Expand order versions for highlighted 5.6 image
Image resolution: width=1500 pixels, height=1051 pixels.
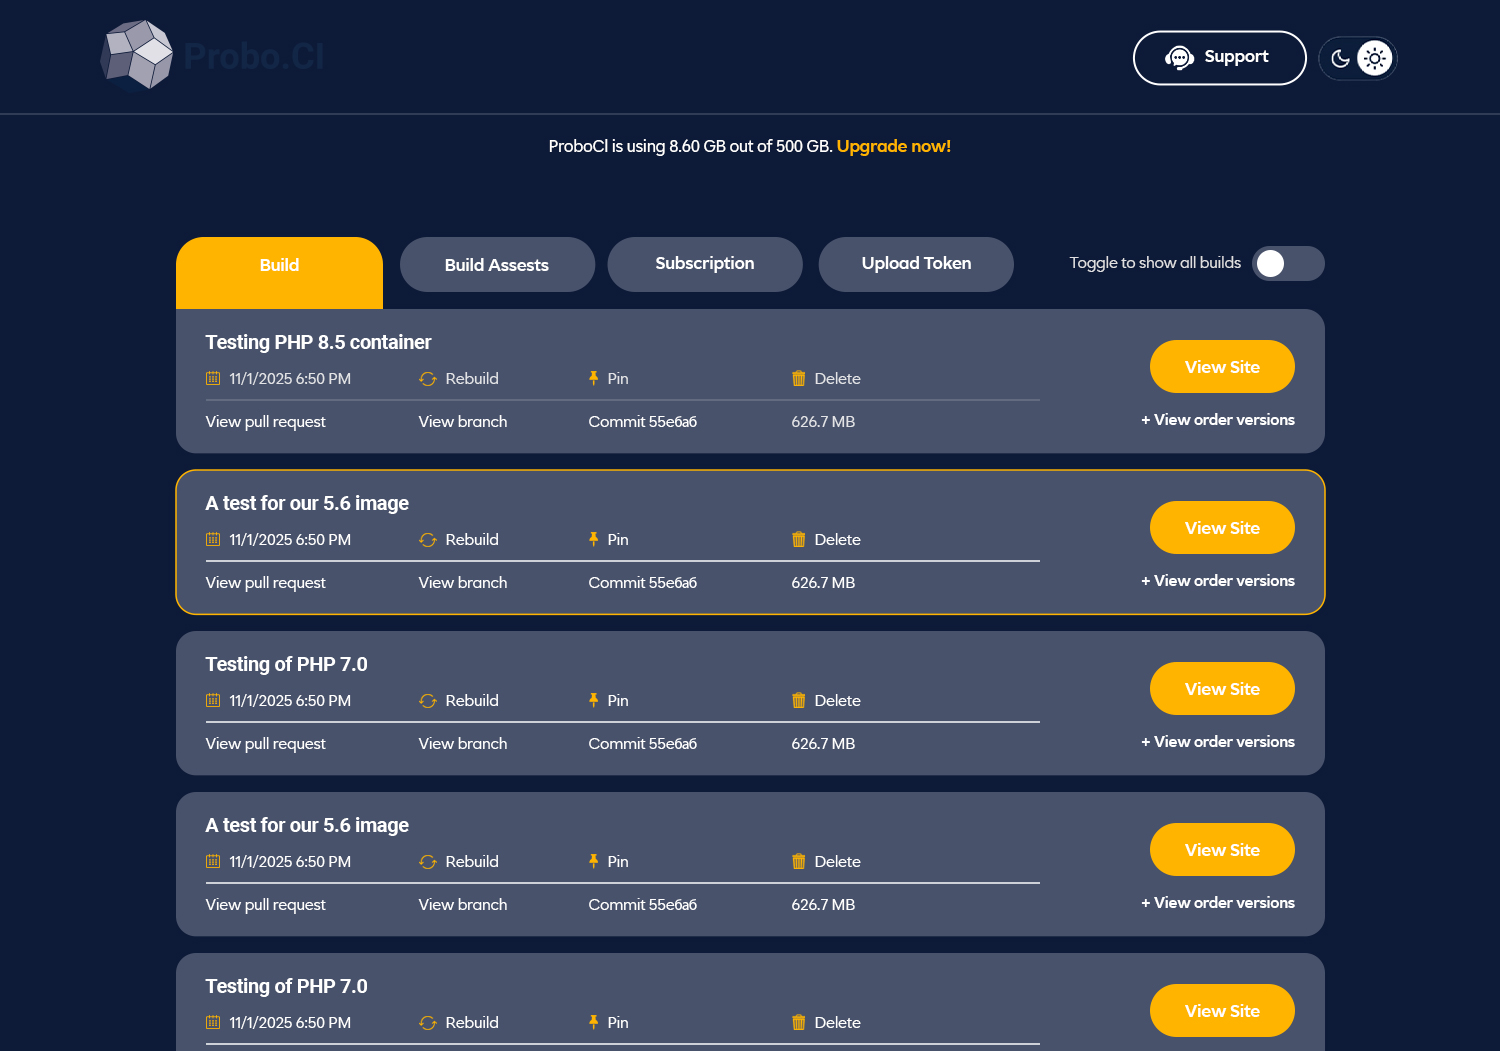click(x=1218, y=581)
